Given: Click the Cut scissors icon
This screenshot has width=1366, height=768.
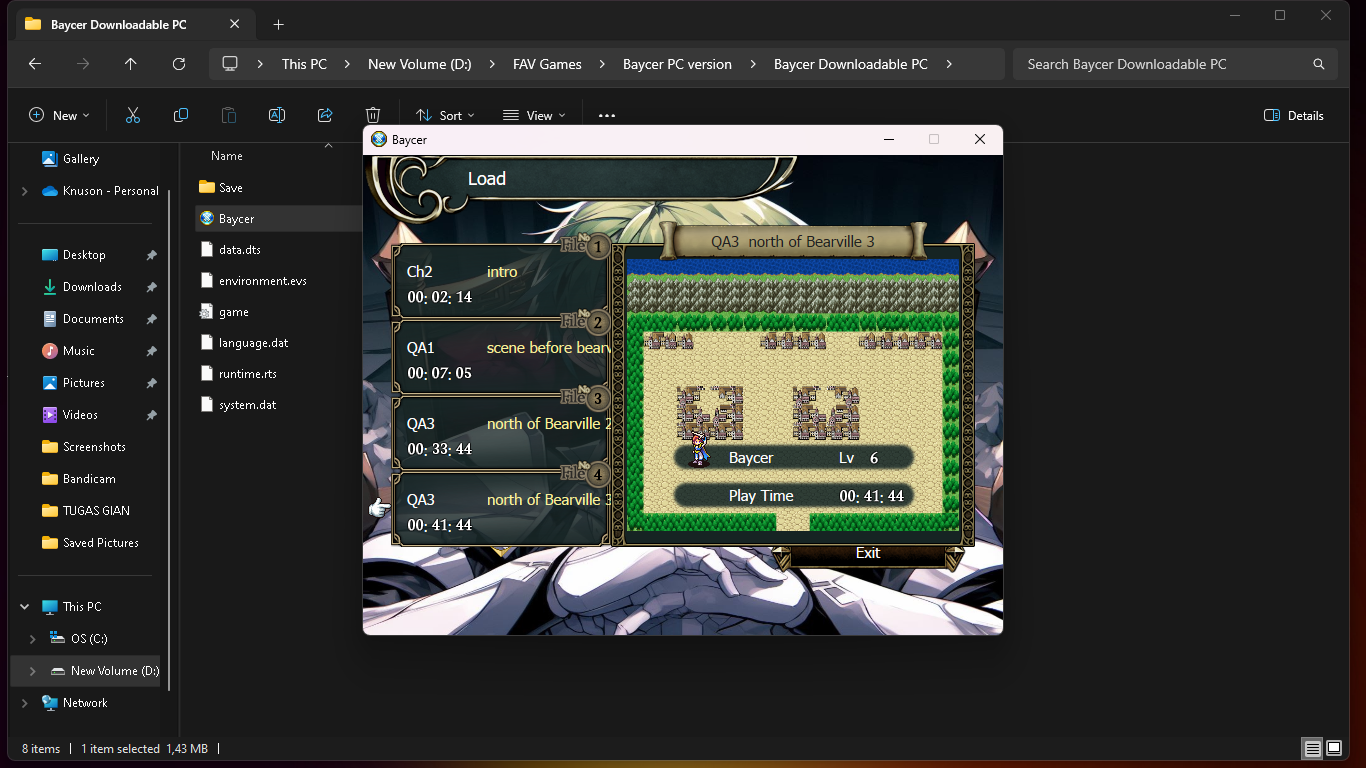Looking at the screenshot, I should tap(133, 115).
